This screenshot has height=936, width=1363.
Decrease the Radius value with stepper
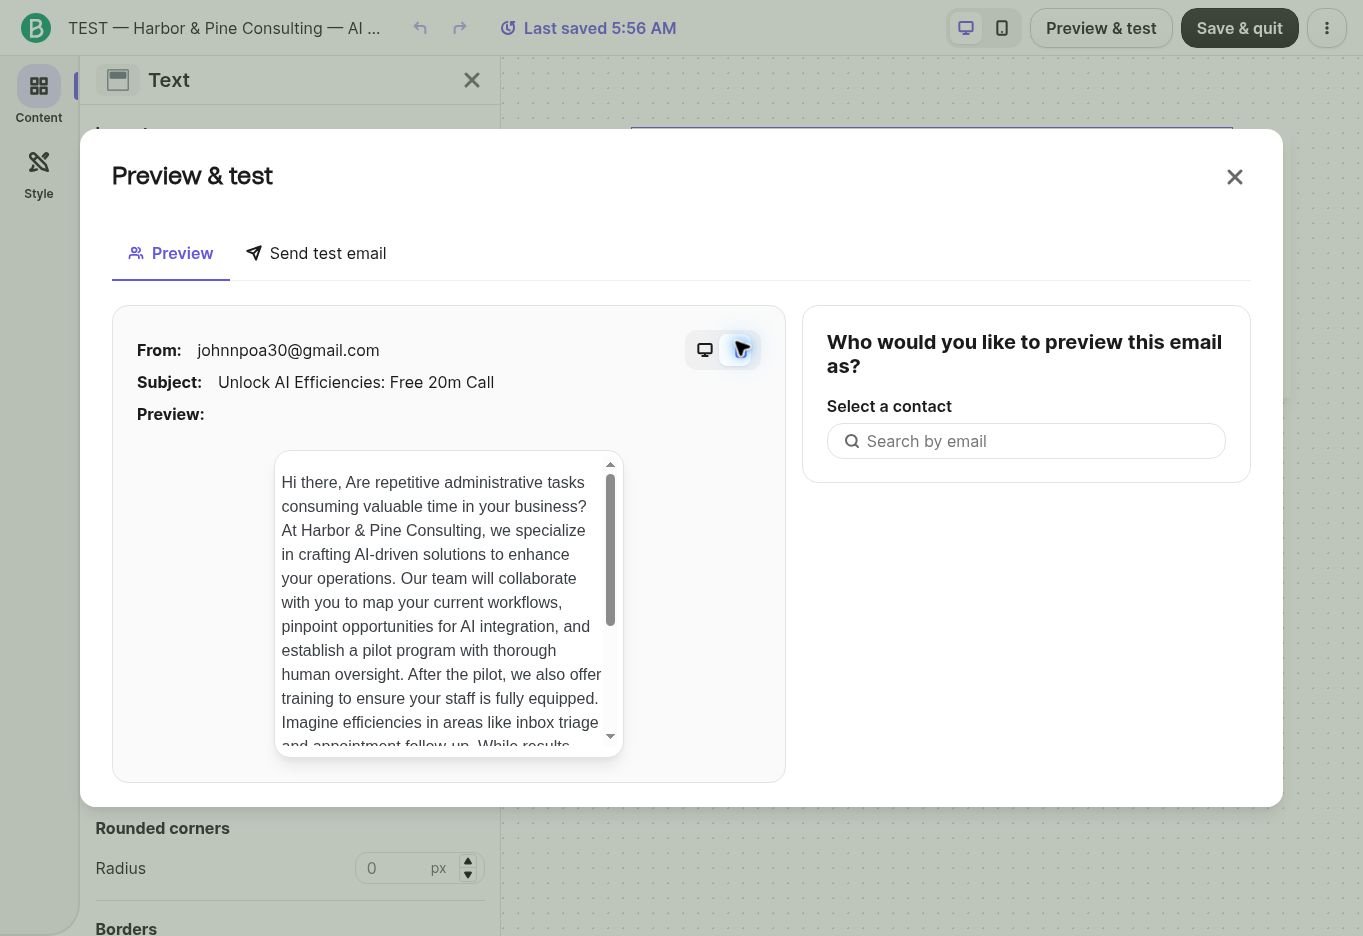tap(468, 875)
